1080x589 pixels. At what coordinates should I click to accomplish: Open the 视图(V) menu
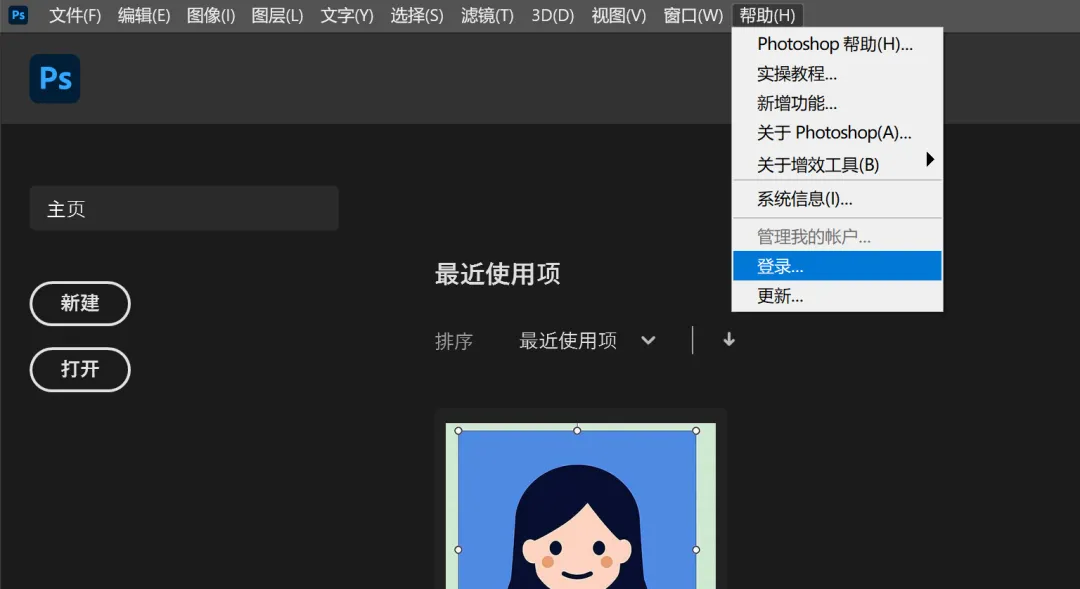(x=619, y=15)
